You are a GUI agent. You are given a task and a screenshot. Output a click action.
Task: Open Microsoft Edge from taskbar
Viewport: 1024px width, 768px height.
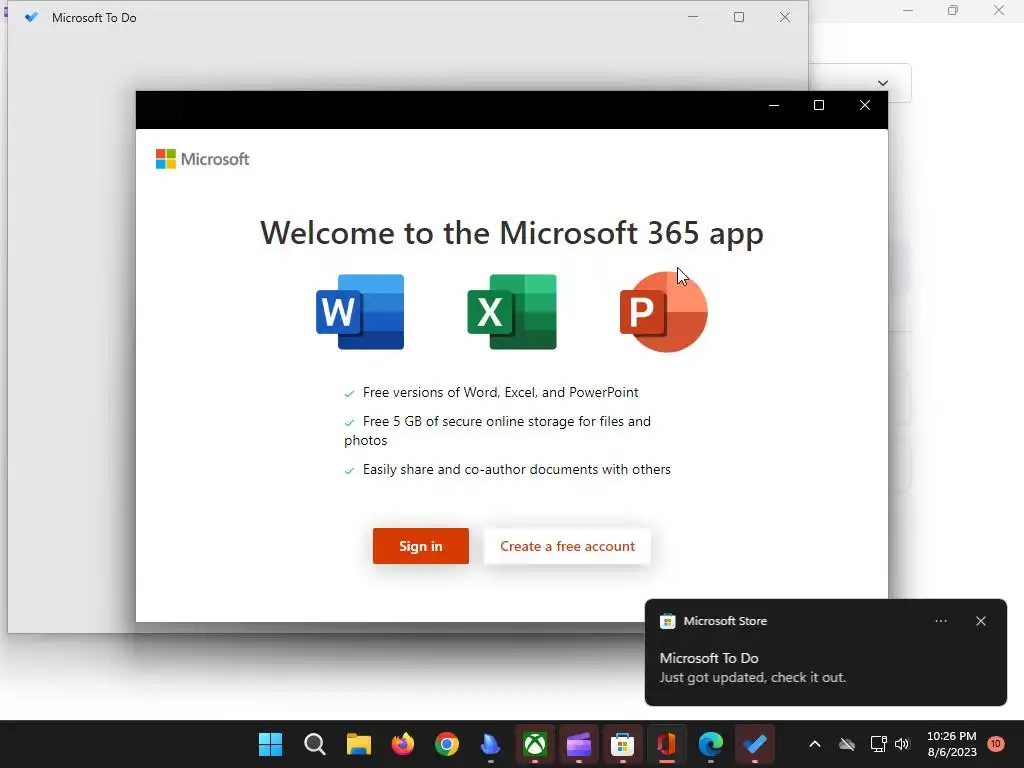pos(711,744)
